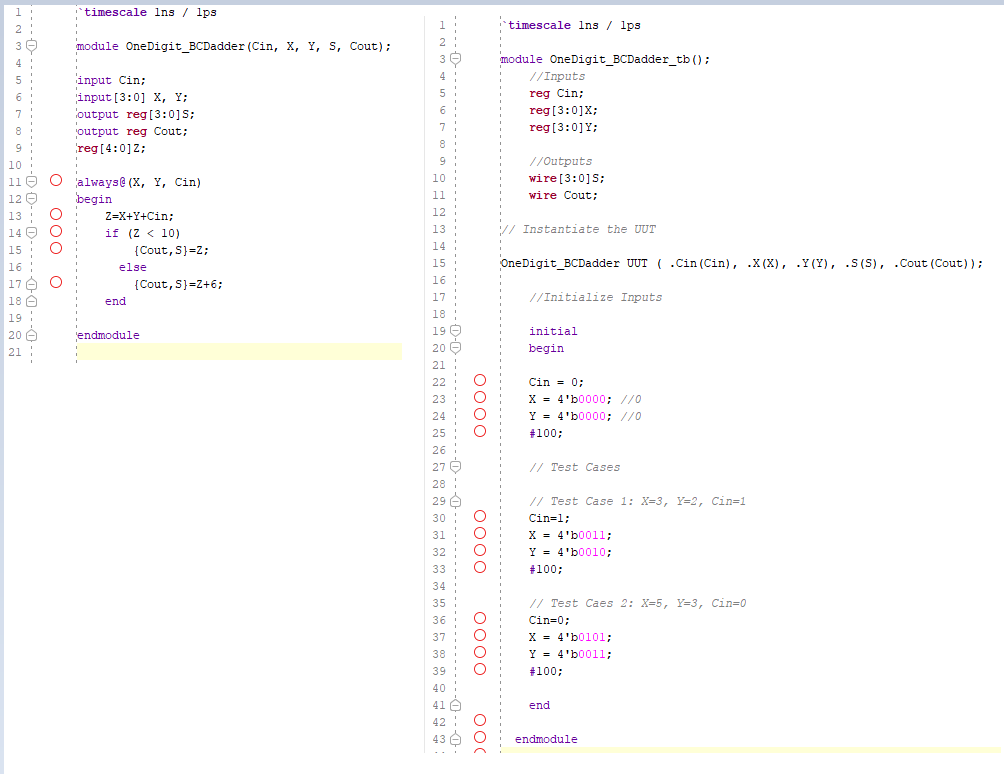This screenshot has height=774, width=1004.
Task: Set breakpoint on Y = 4'b0011 in Test Case 2
Action: click(480, 654)
